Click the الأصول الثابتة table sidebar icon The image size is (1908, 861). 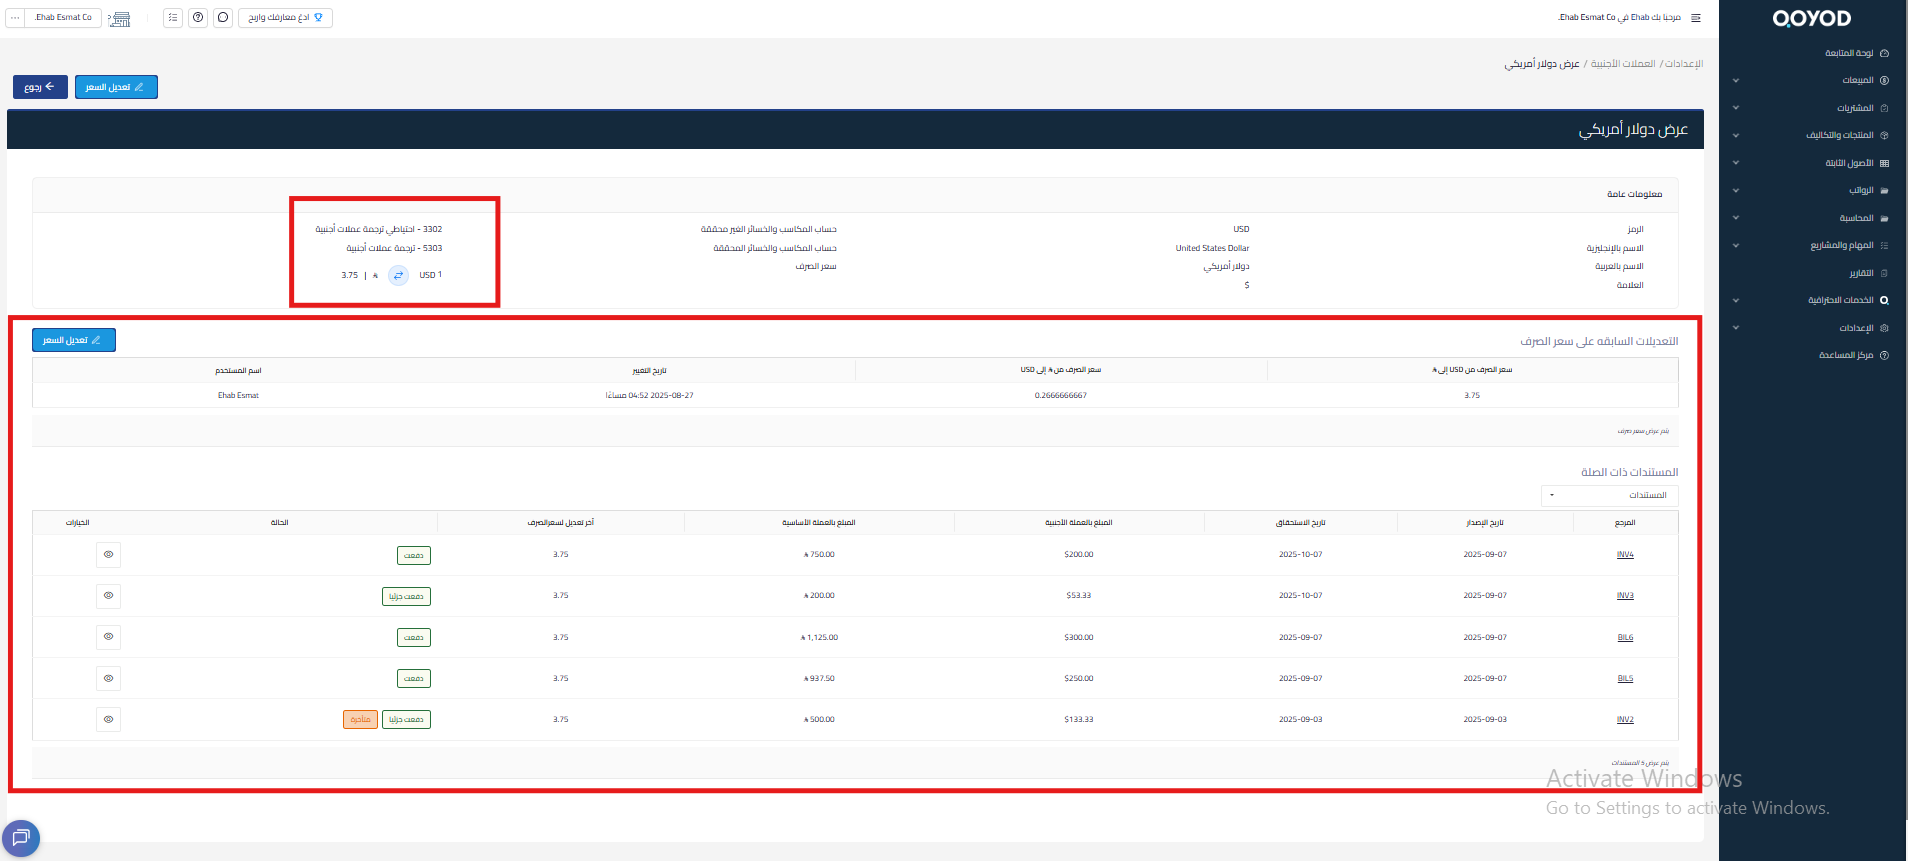pos(1884,163)
